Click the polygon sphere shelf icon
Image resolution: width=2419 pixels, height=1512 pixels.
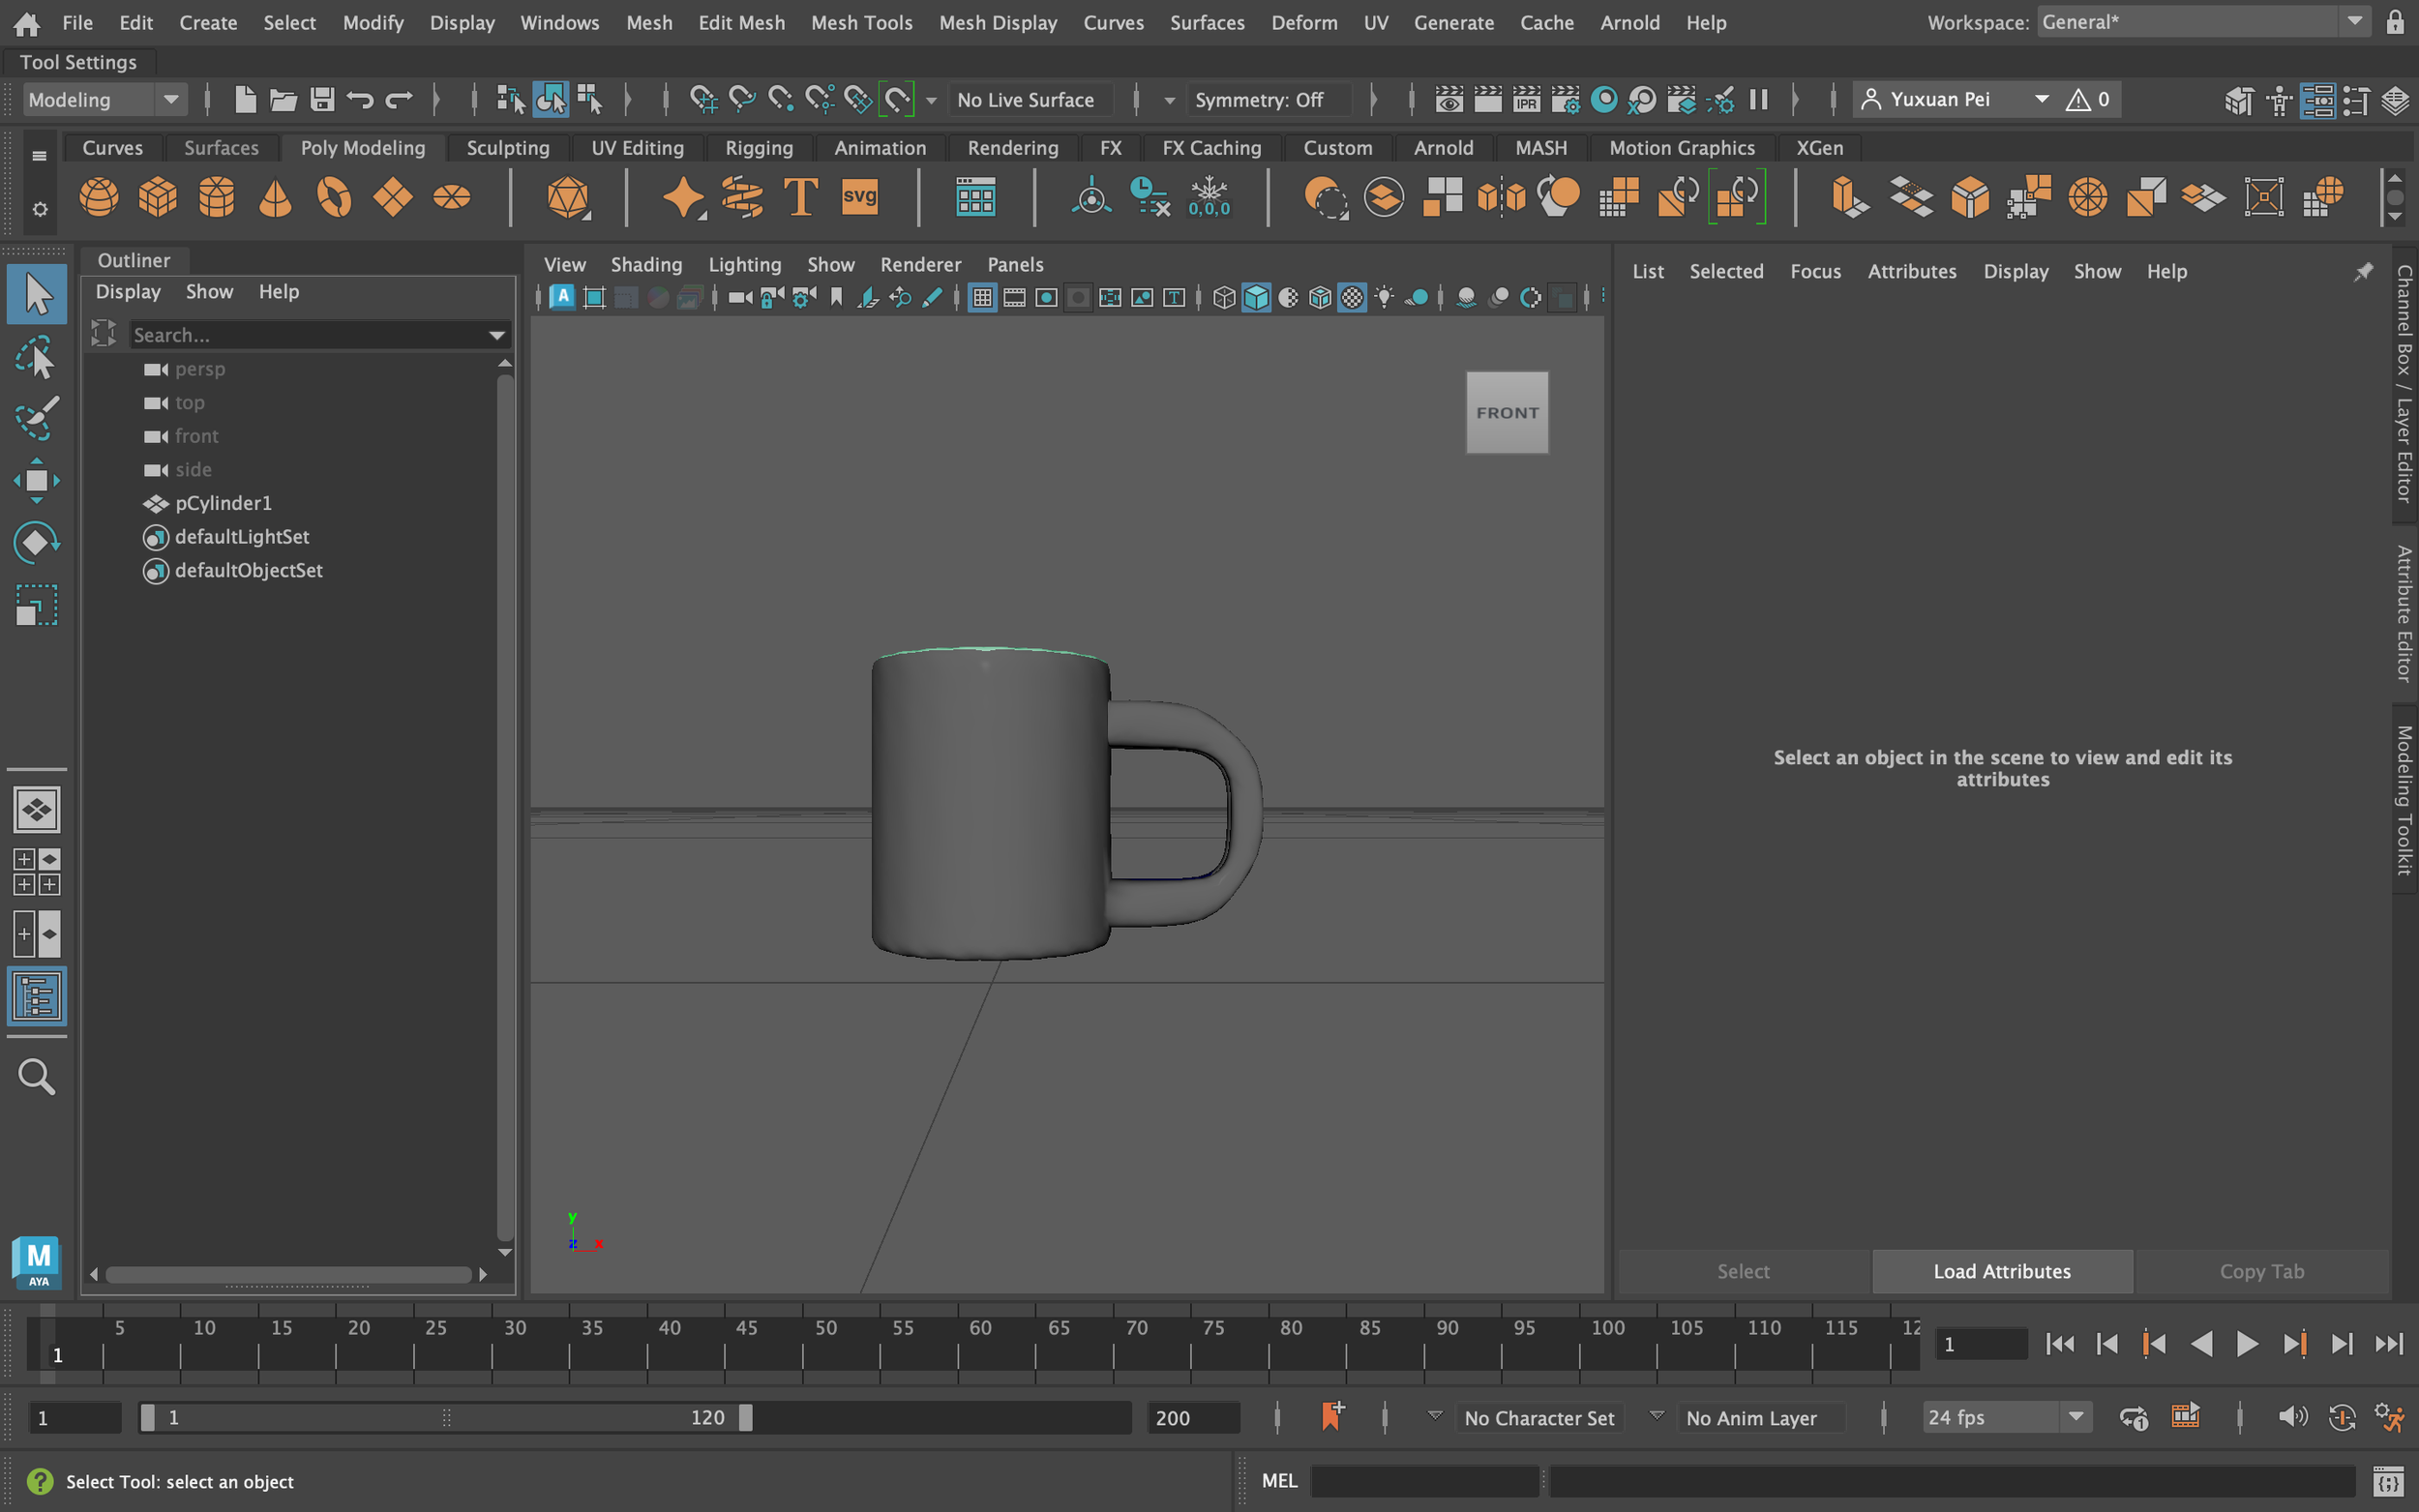(x=98, y=197)
